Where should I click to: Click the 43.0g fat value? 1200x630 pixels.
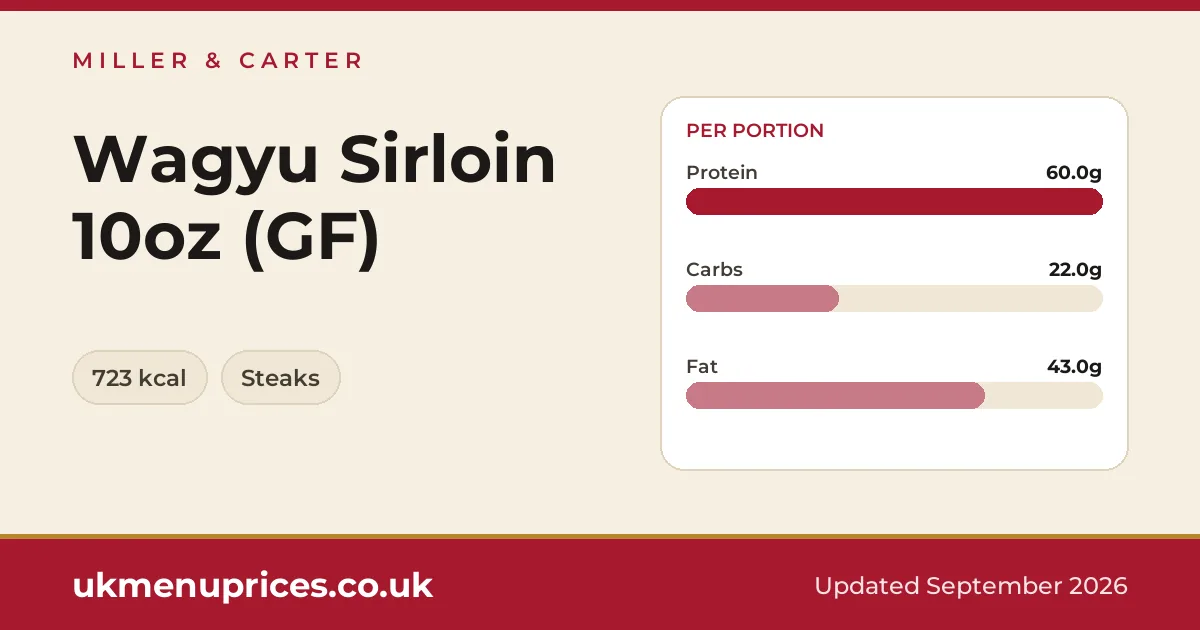[x=1075, y=366]
